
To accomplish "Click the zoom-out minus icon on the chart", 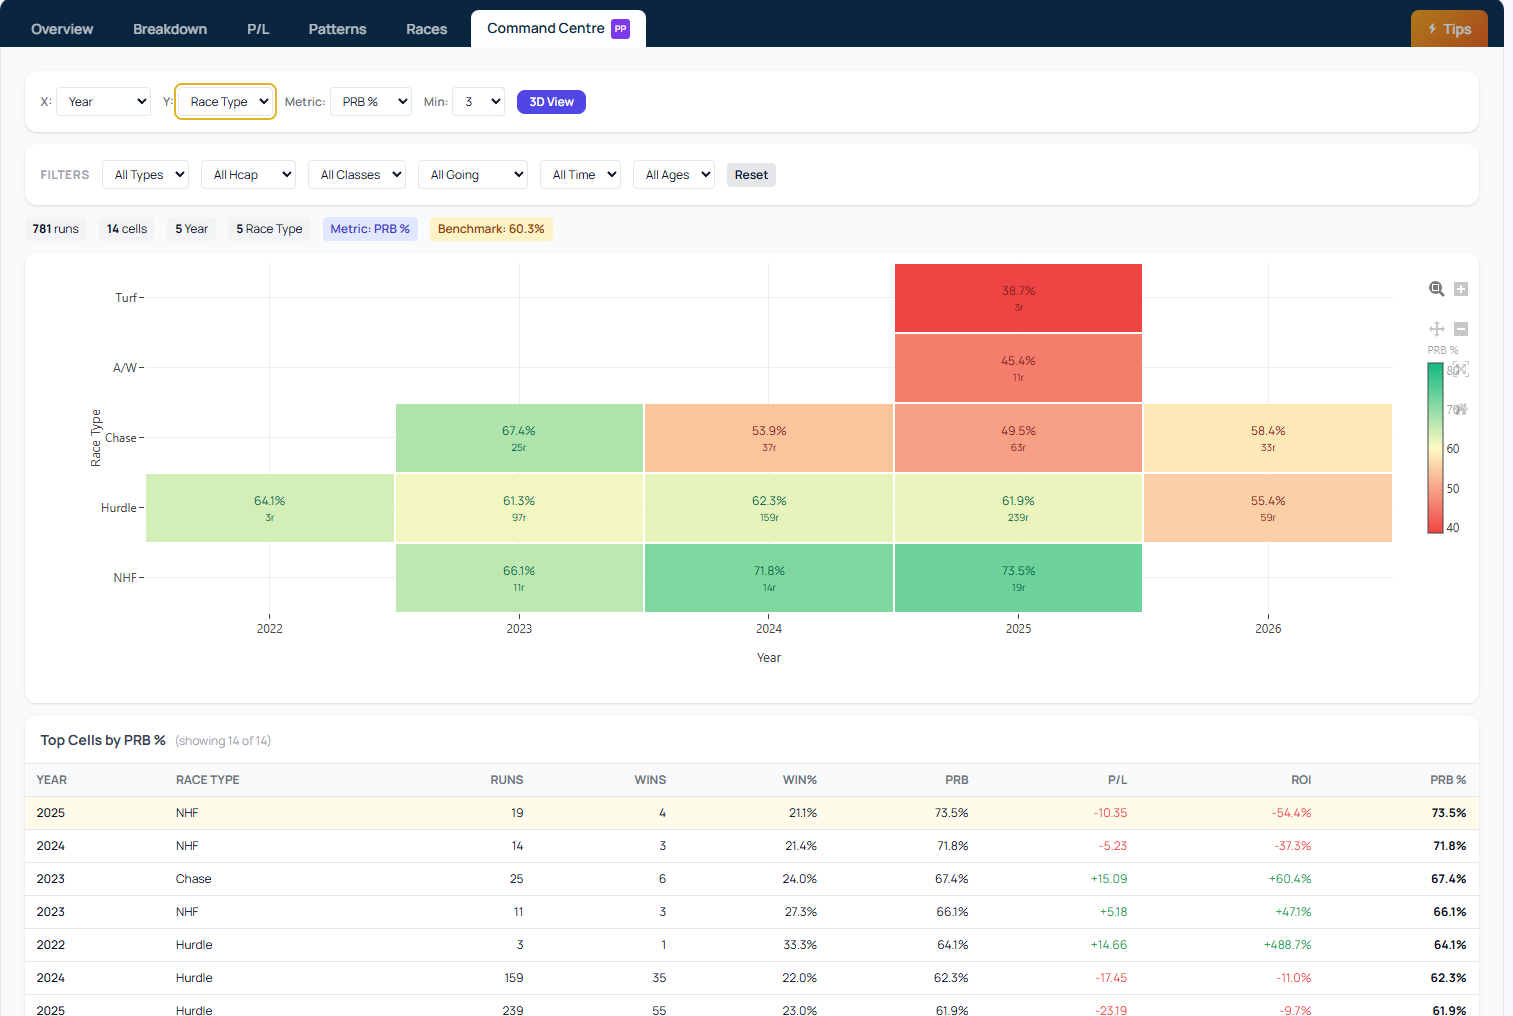I will (1461, 328).
